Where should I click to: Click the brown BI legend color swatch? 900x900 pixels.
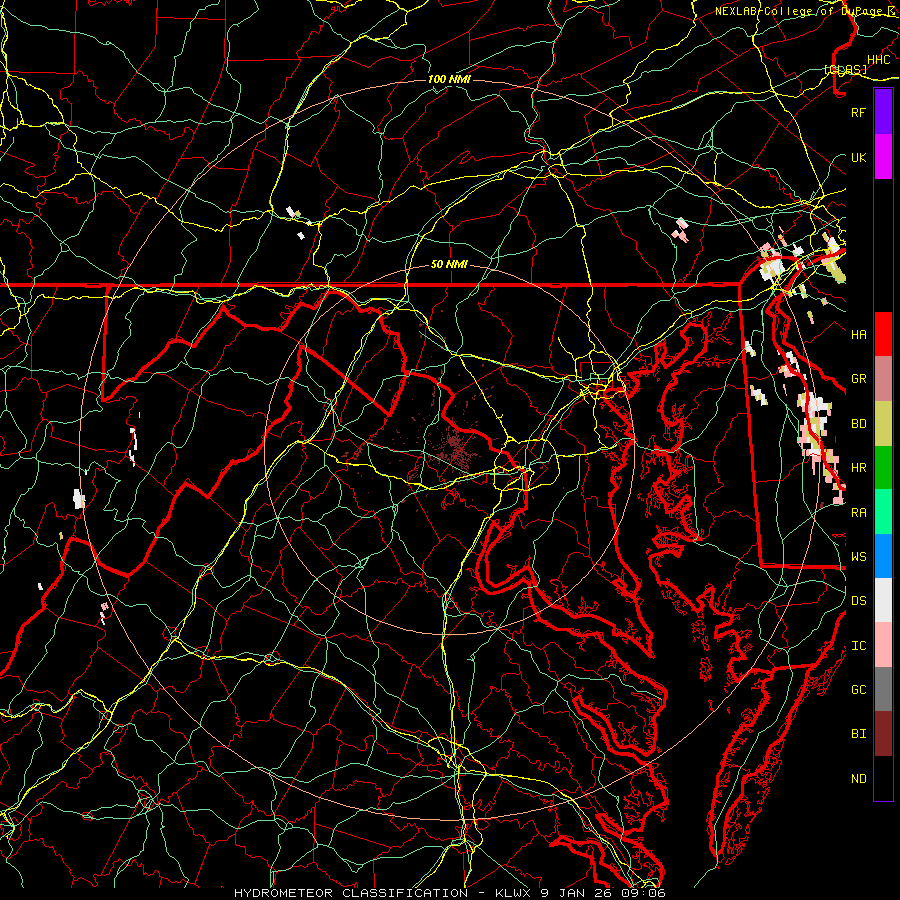[883, 734]
